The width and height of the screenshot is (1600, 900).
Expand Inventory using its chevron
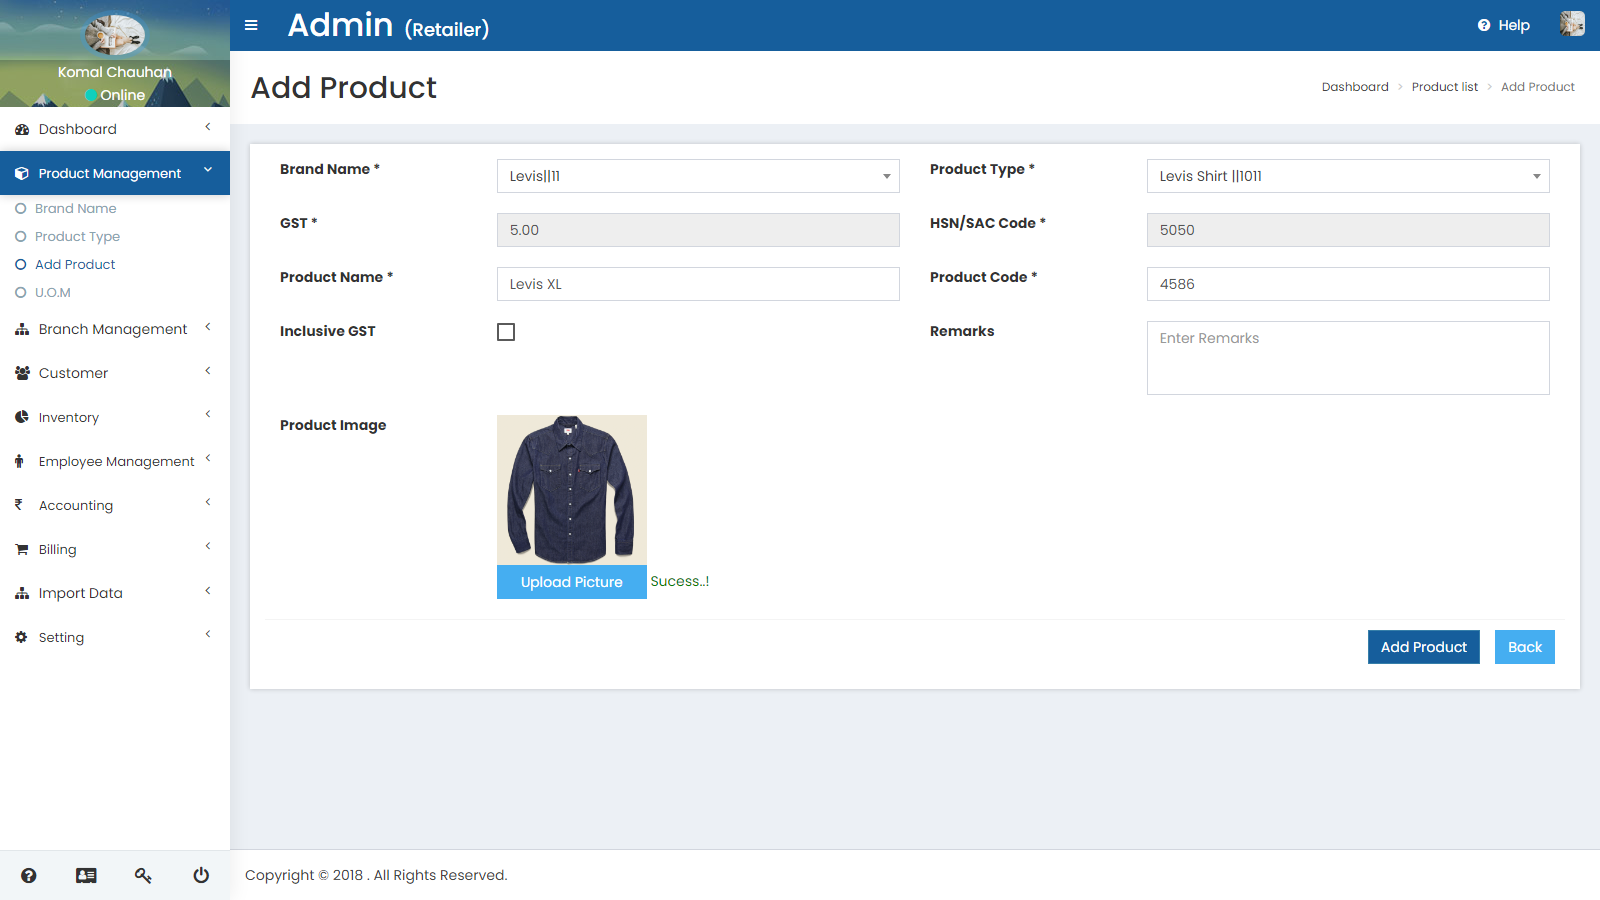click(208, 414)
